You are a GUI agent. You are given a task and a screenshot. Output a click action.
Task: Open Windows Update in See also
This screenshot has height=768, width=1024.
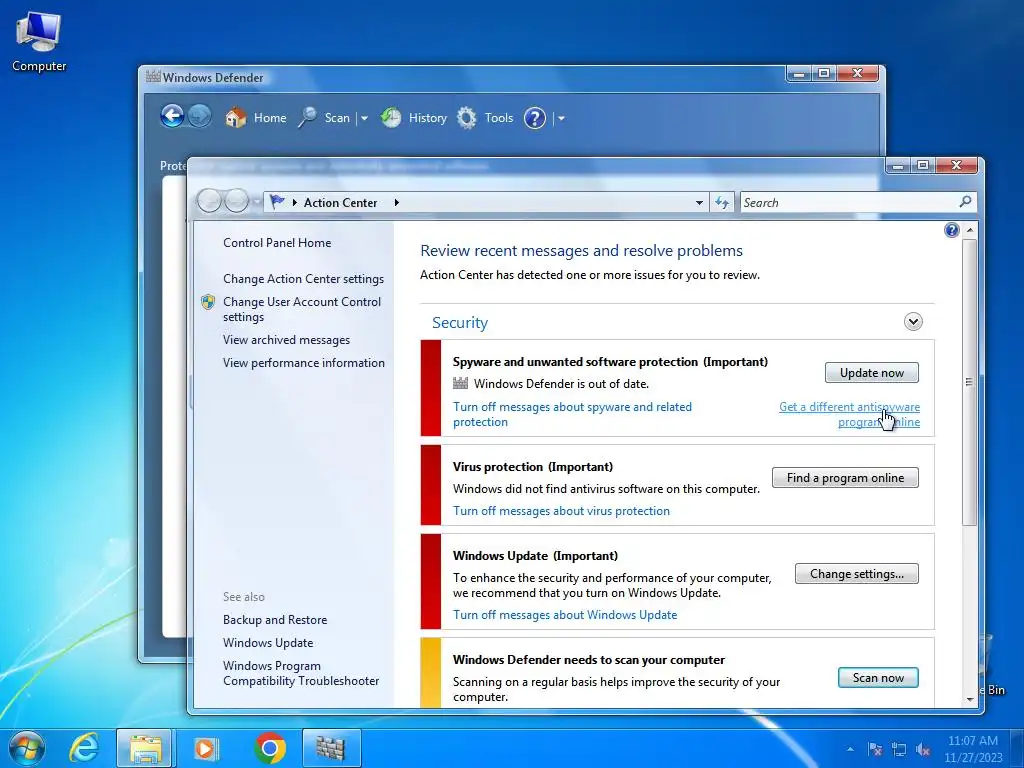[268, 643]
